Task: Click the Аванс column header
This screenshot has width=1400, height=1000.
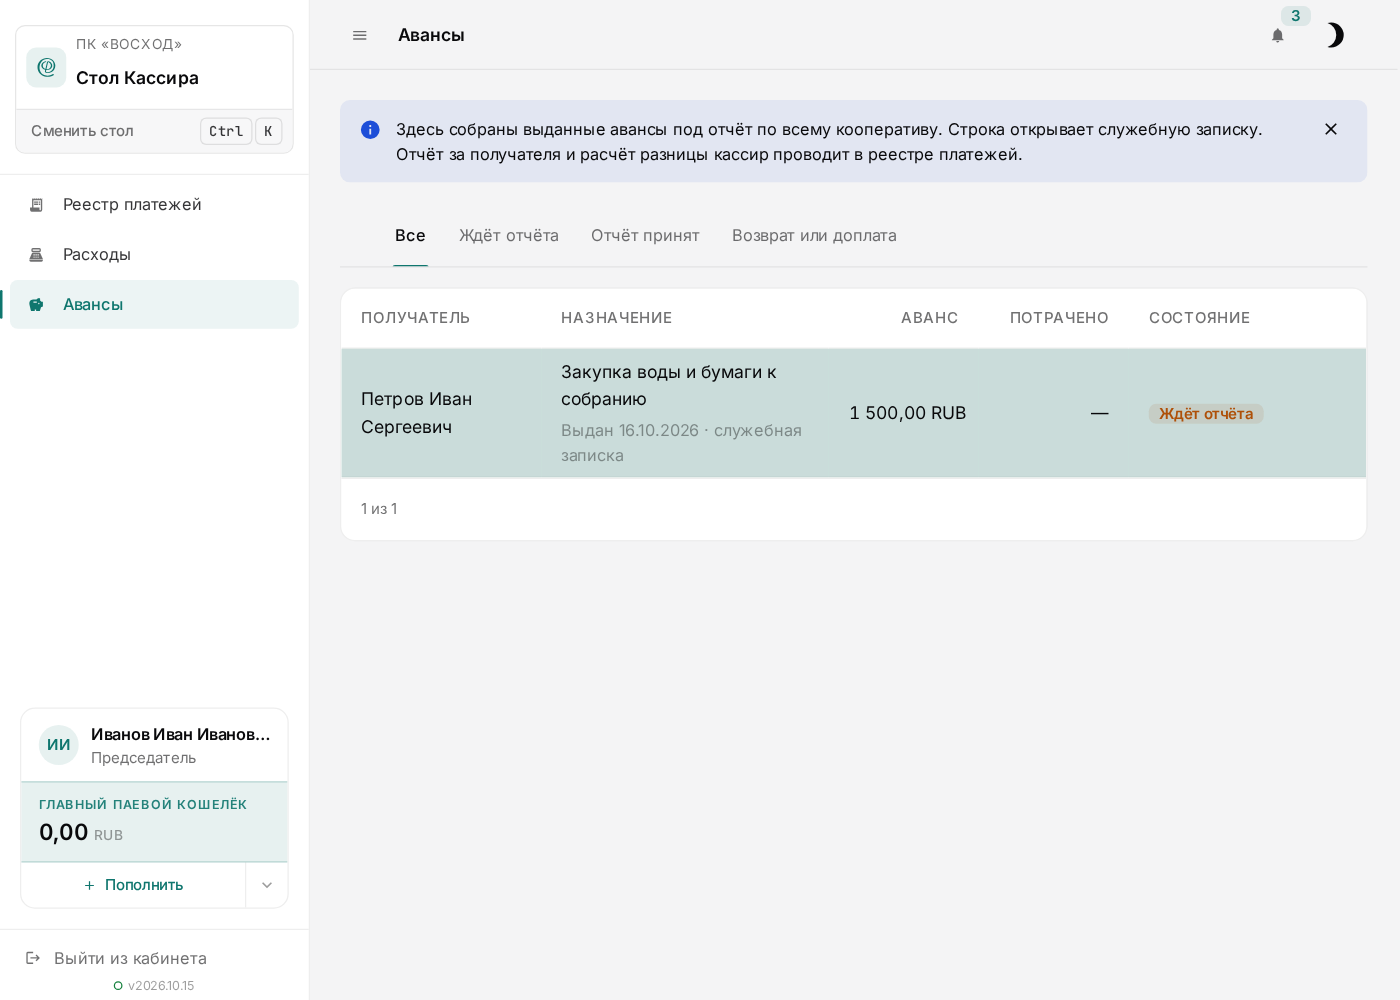Action: [x=929, y=318]
